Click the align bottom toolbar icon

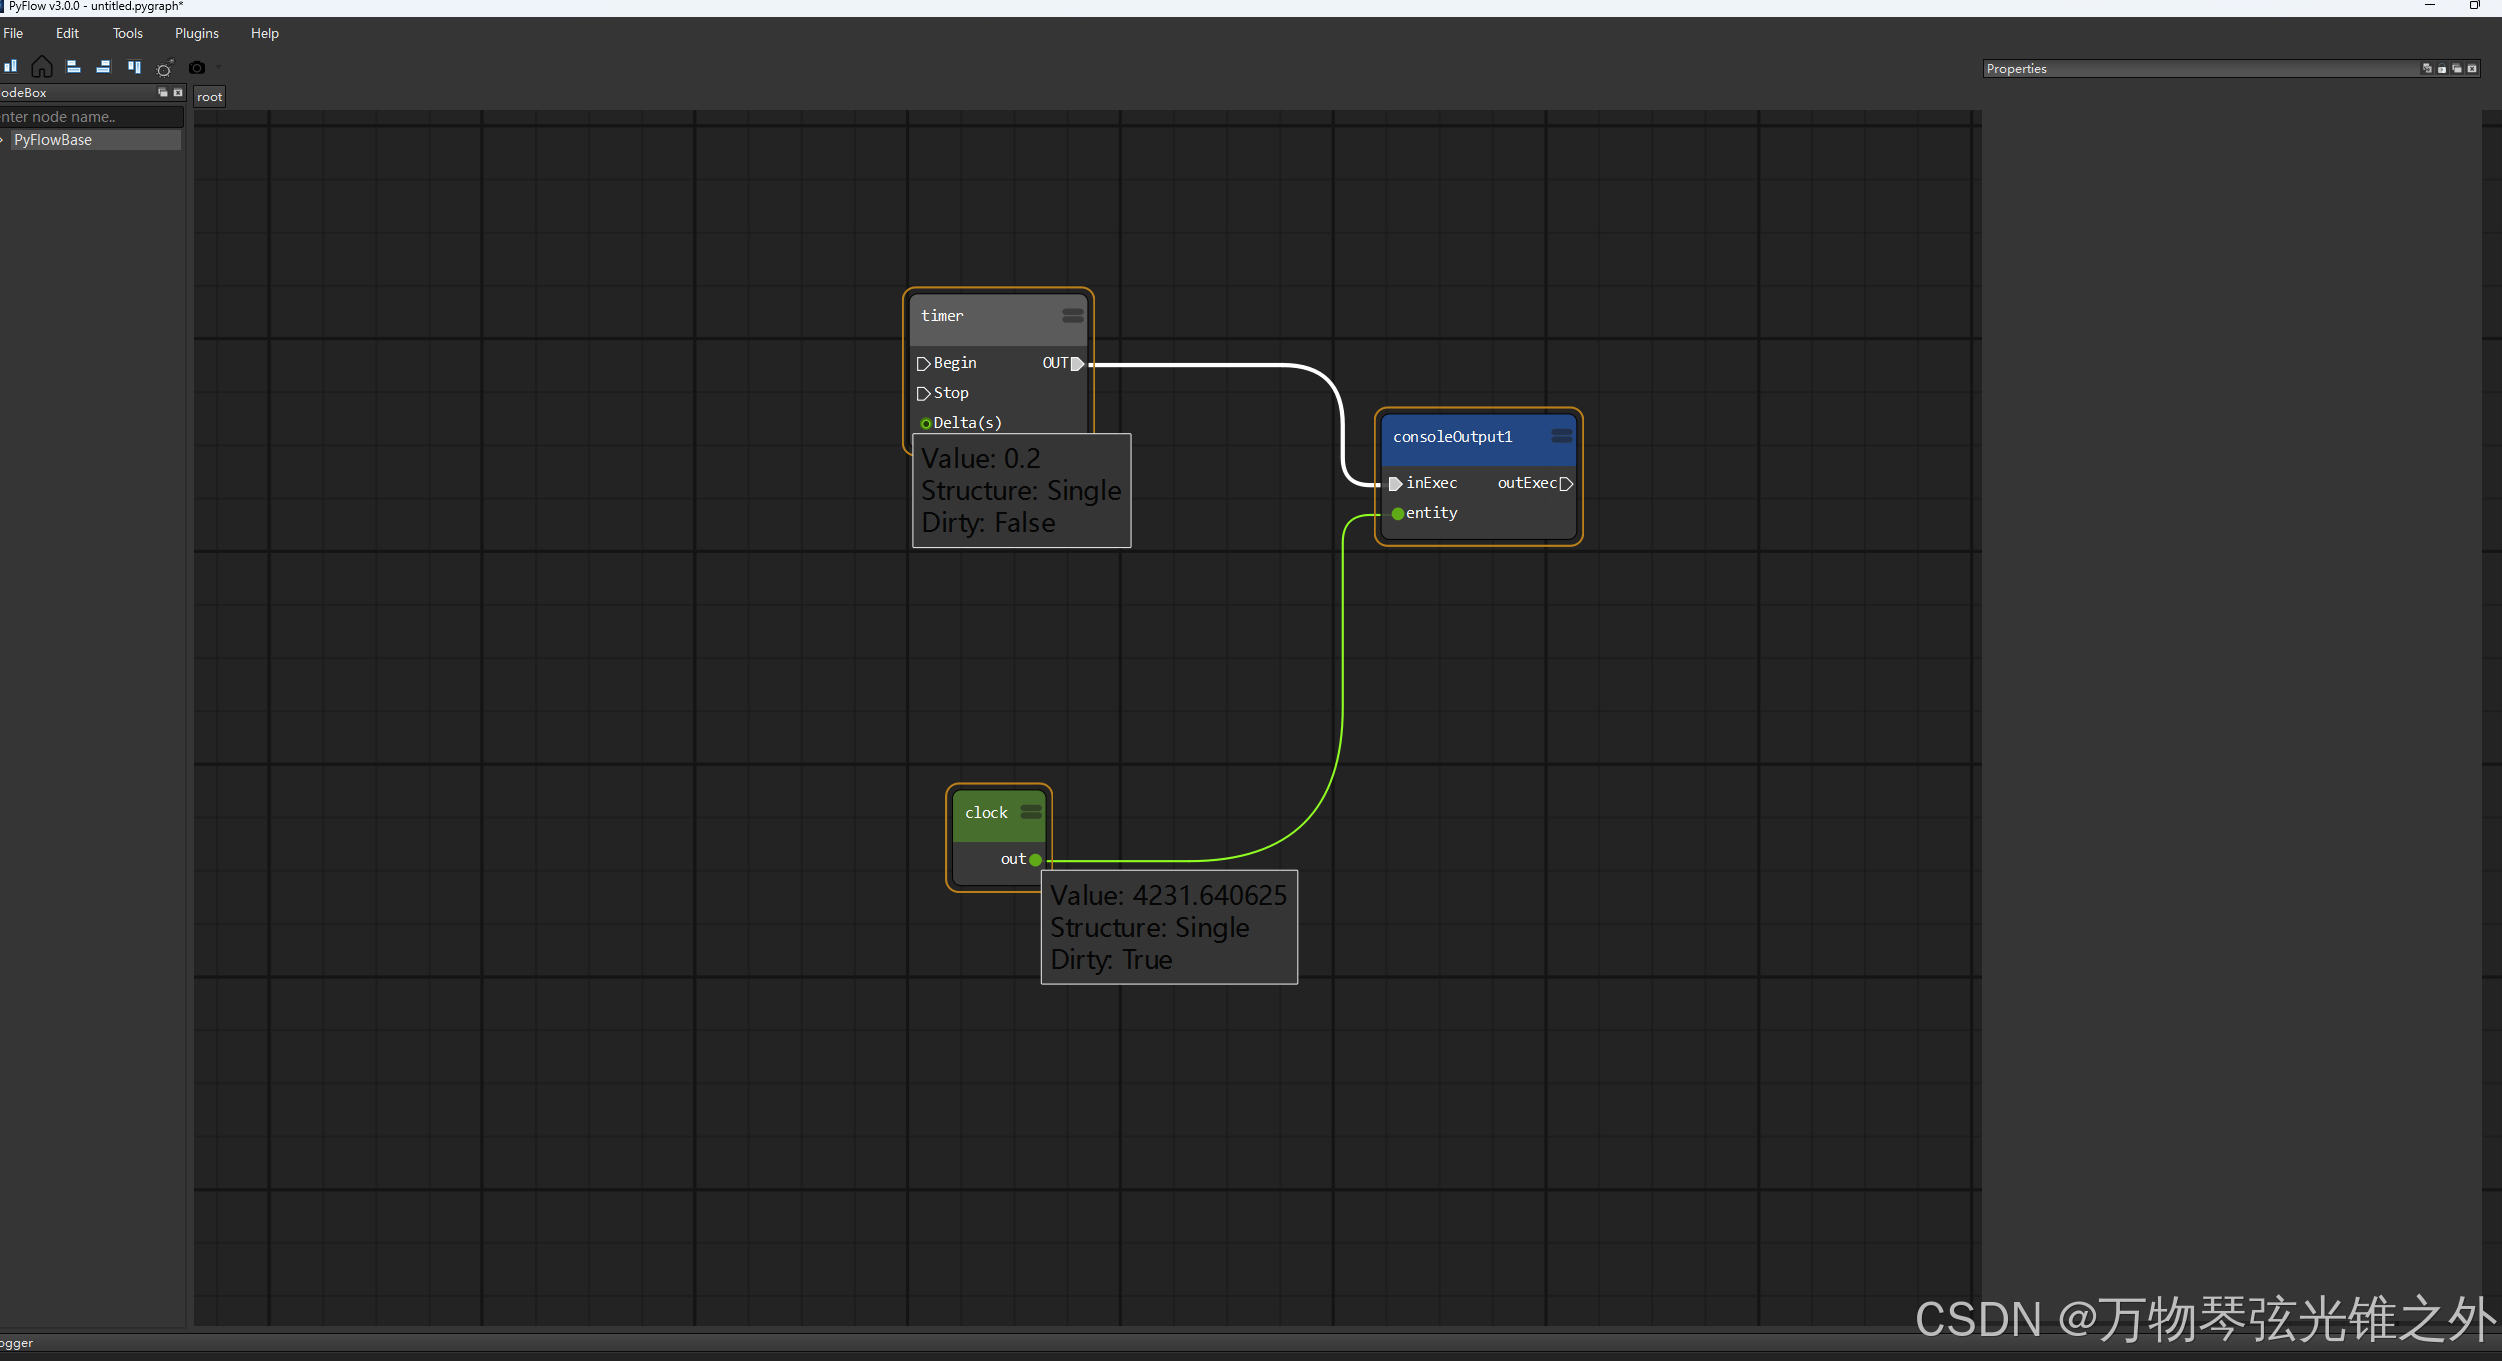tap(11, 67)
